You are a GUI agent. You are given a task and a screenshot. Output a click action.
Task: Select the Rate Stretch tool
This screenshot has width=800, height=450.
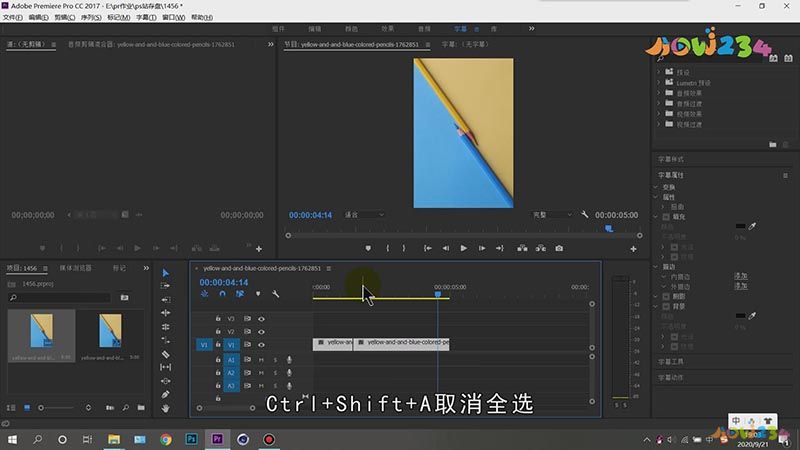click(165, 327)
